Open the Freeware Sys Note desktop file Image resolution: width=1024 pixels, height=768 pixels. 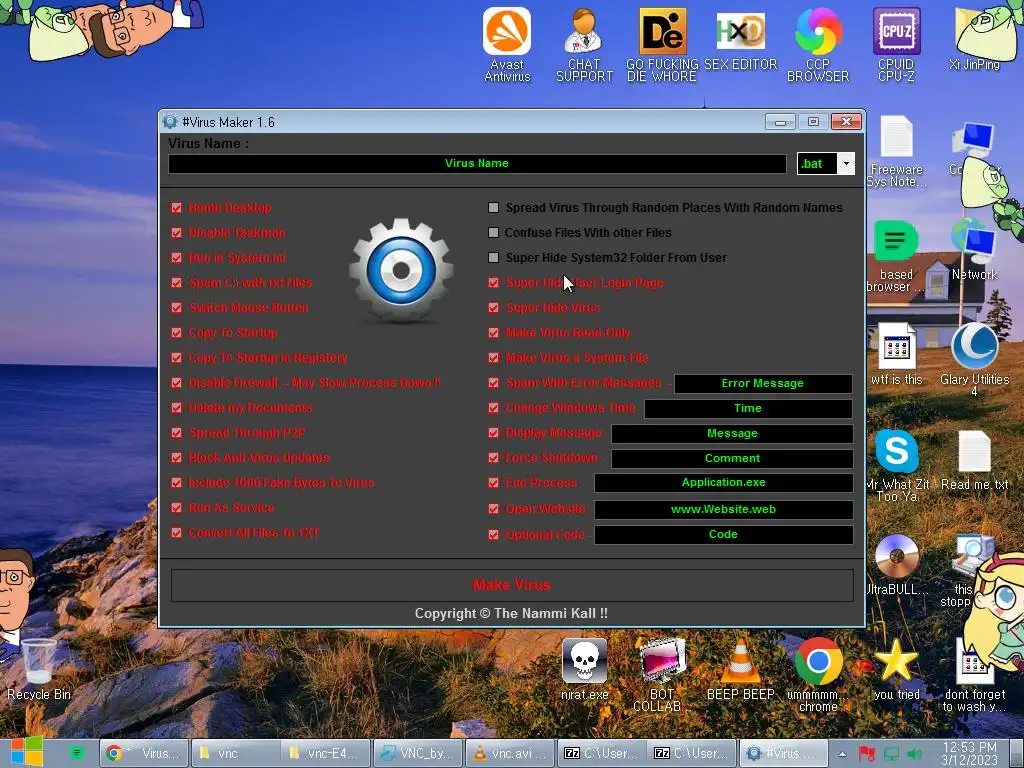pyautogui.click(x=896, y=152)
